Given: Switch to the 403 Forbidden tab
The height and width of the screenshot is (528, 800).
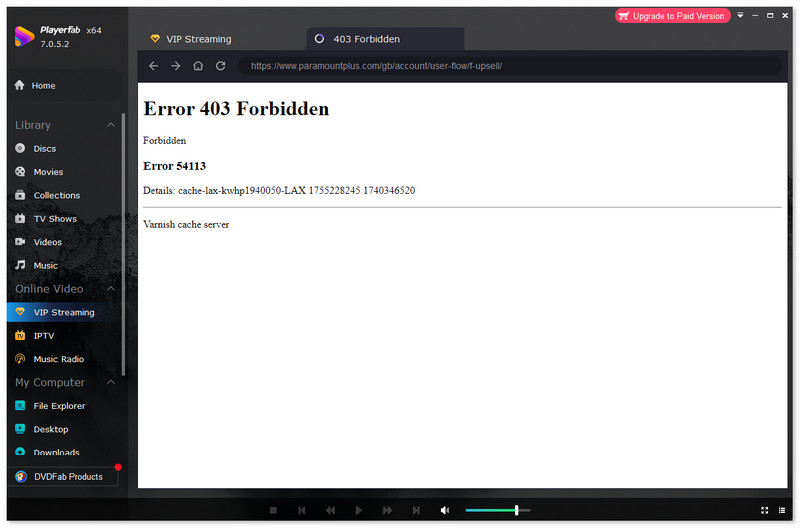Looking at the screenshot, I should pos(385,39).
